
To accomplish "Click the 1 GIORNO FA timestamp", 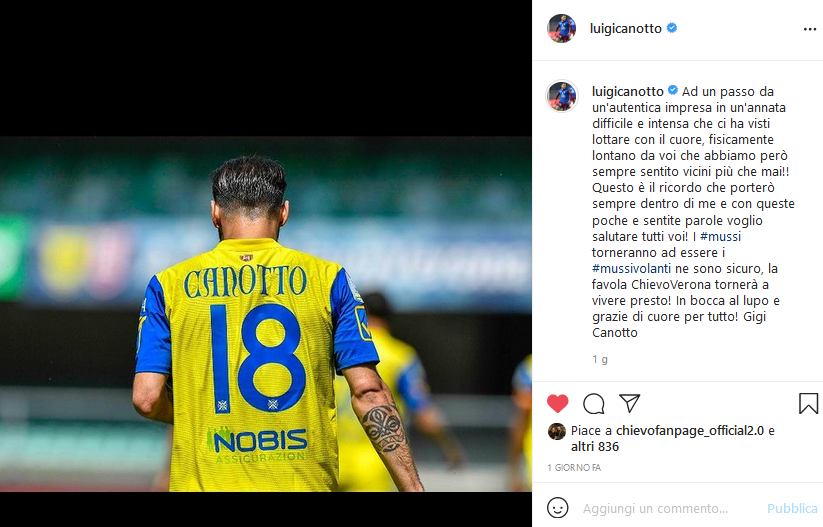I will 574,468.
